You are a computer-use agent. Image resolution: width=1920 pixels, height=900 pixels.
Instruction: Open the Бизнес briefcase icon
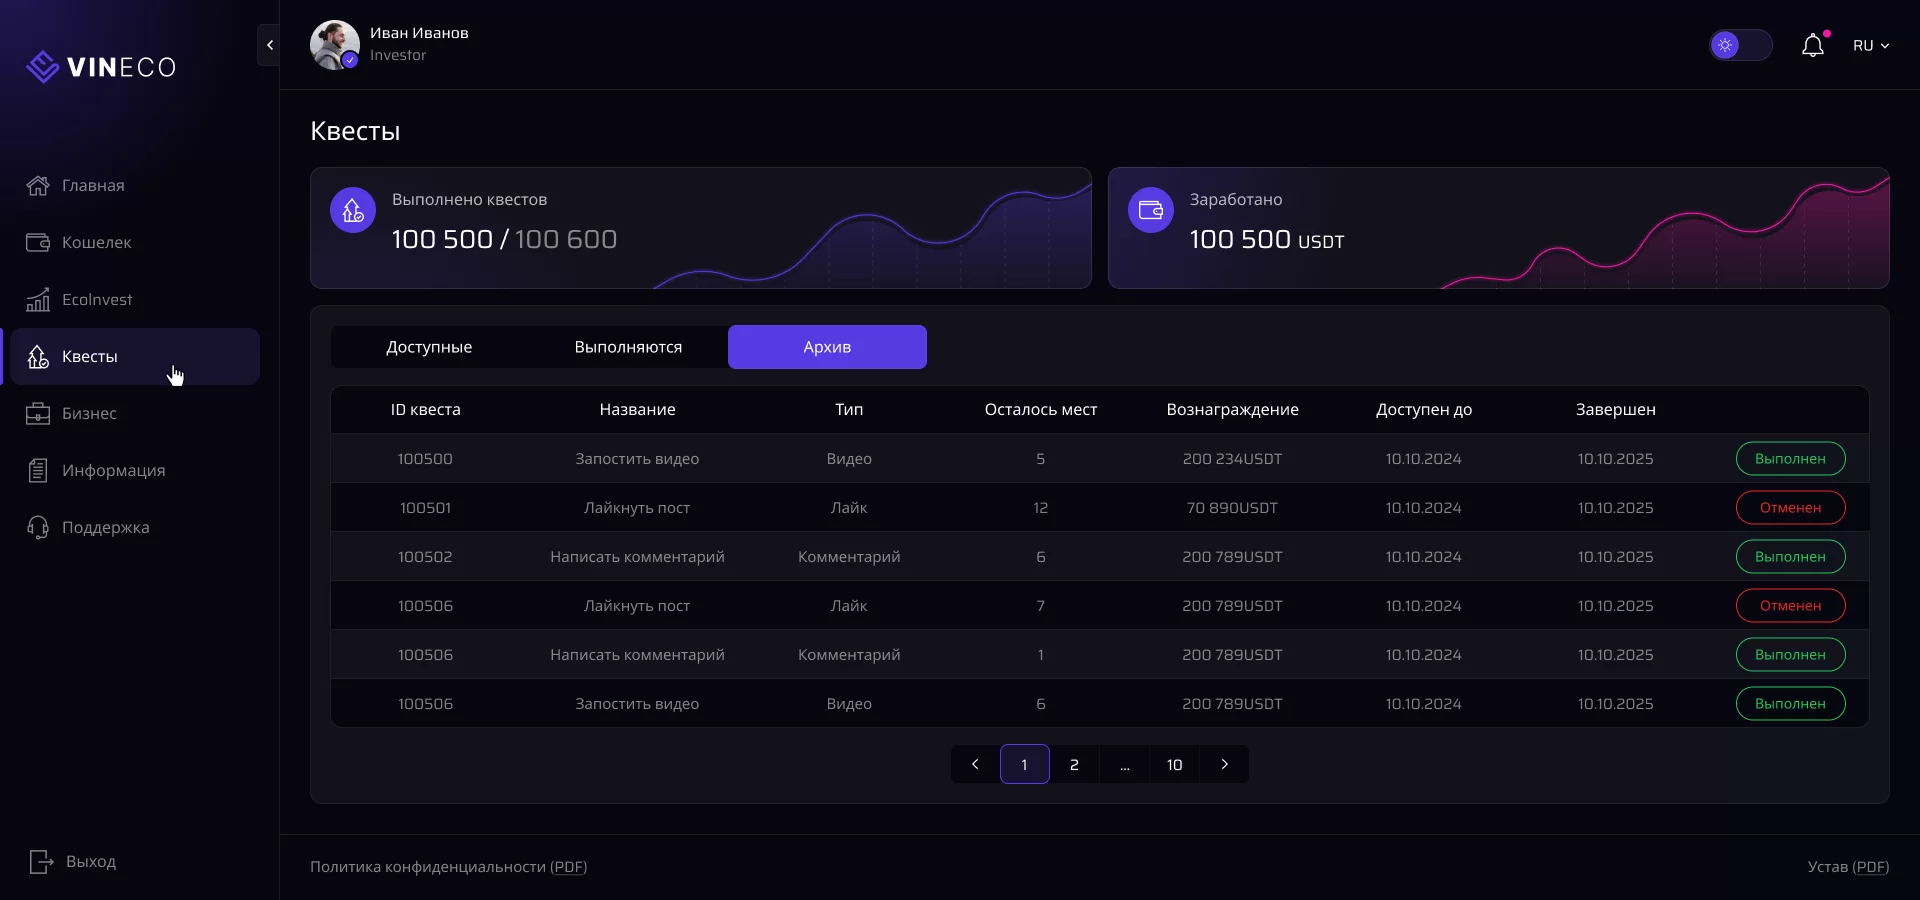pyautogui.click(x=38, y=414)
